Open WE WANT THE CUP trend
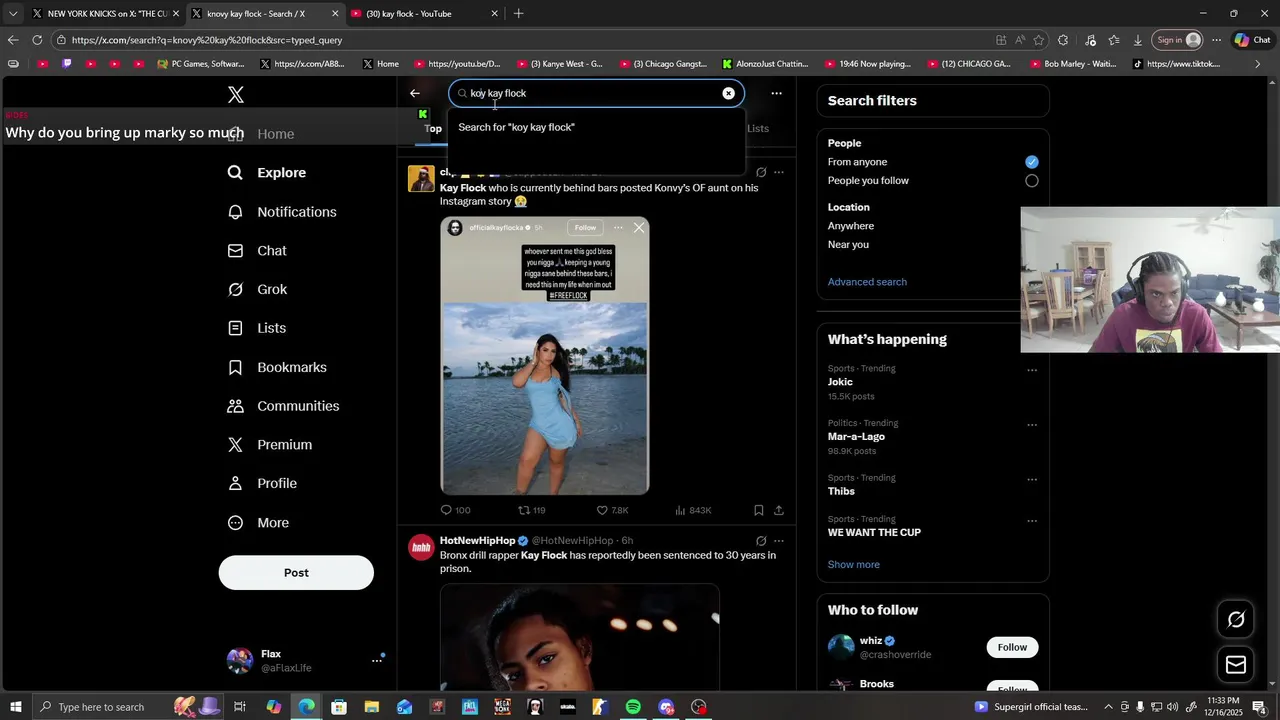 point(874,533)
